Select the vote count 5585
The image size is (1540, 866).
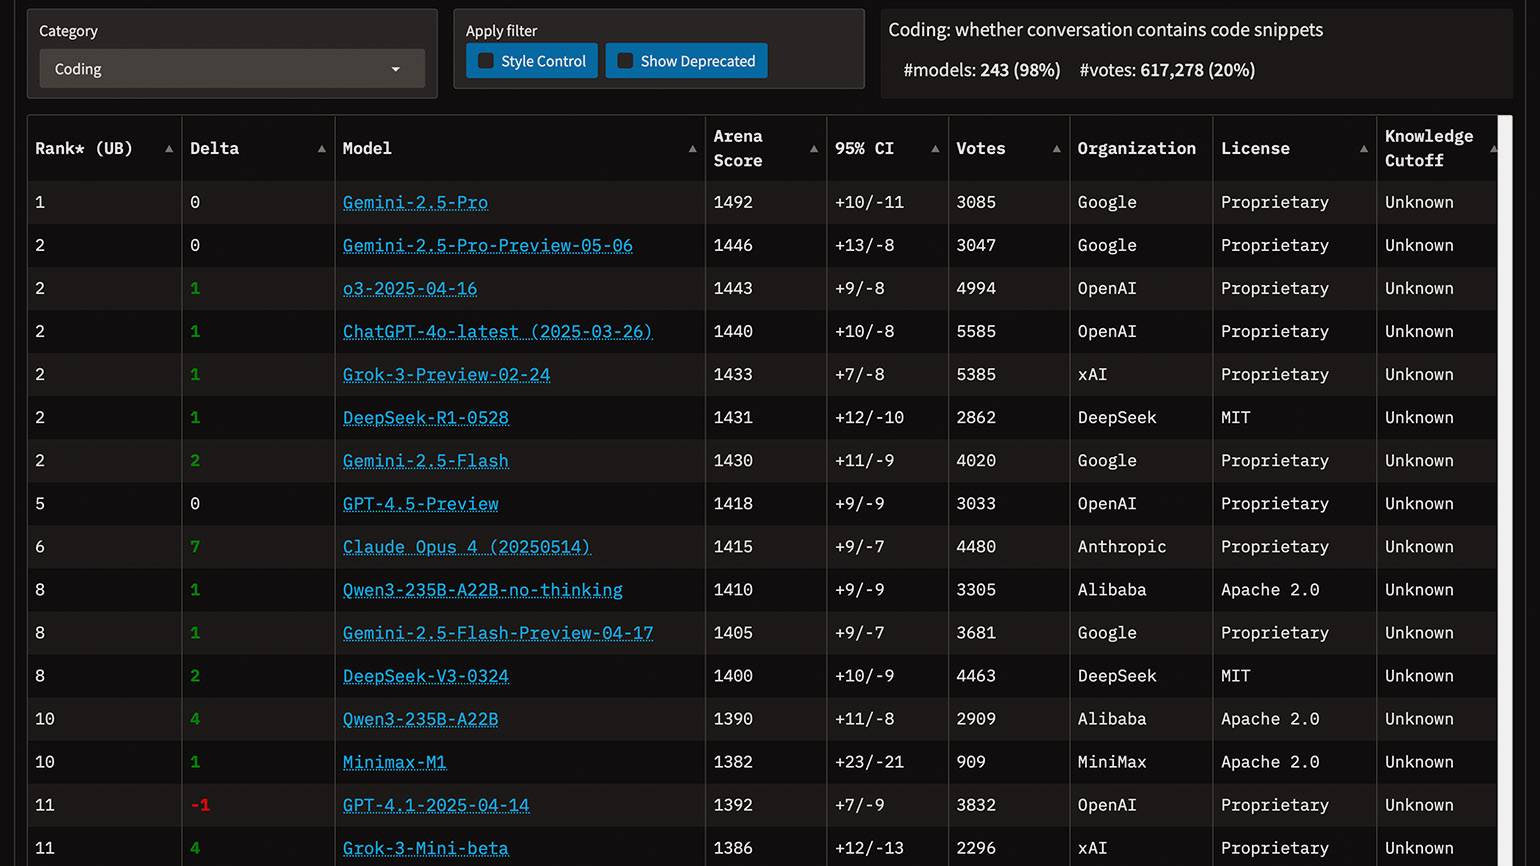[976, 331]
